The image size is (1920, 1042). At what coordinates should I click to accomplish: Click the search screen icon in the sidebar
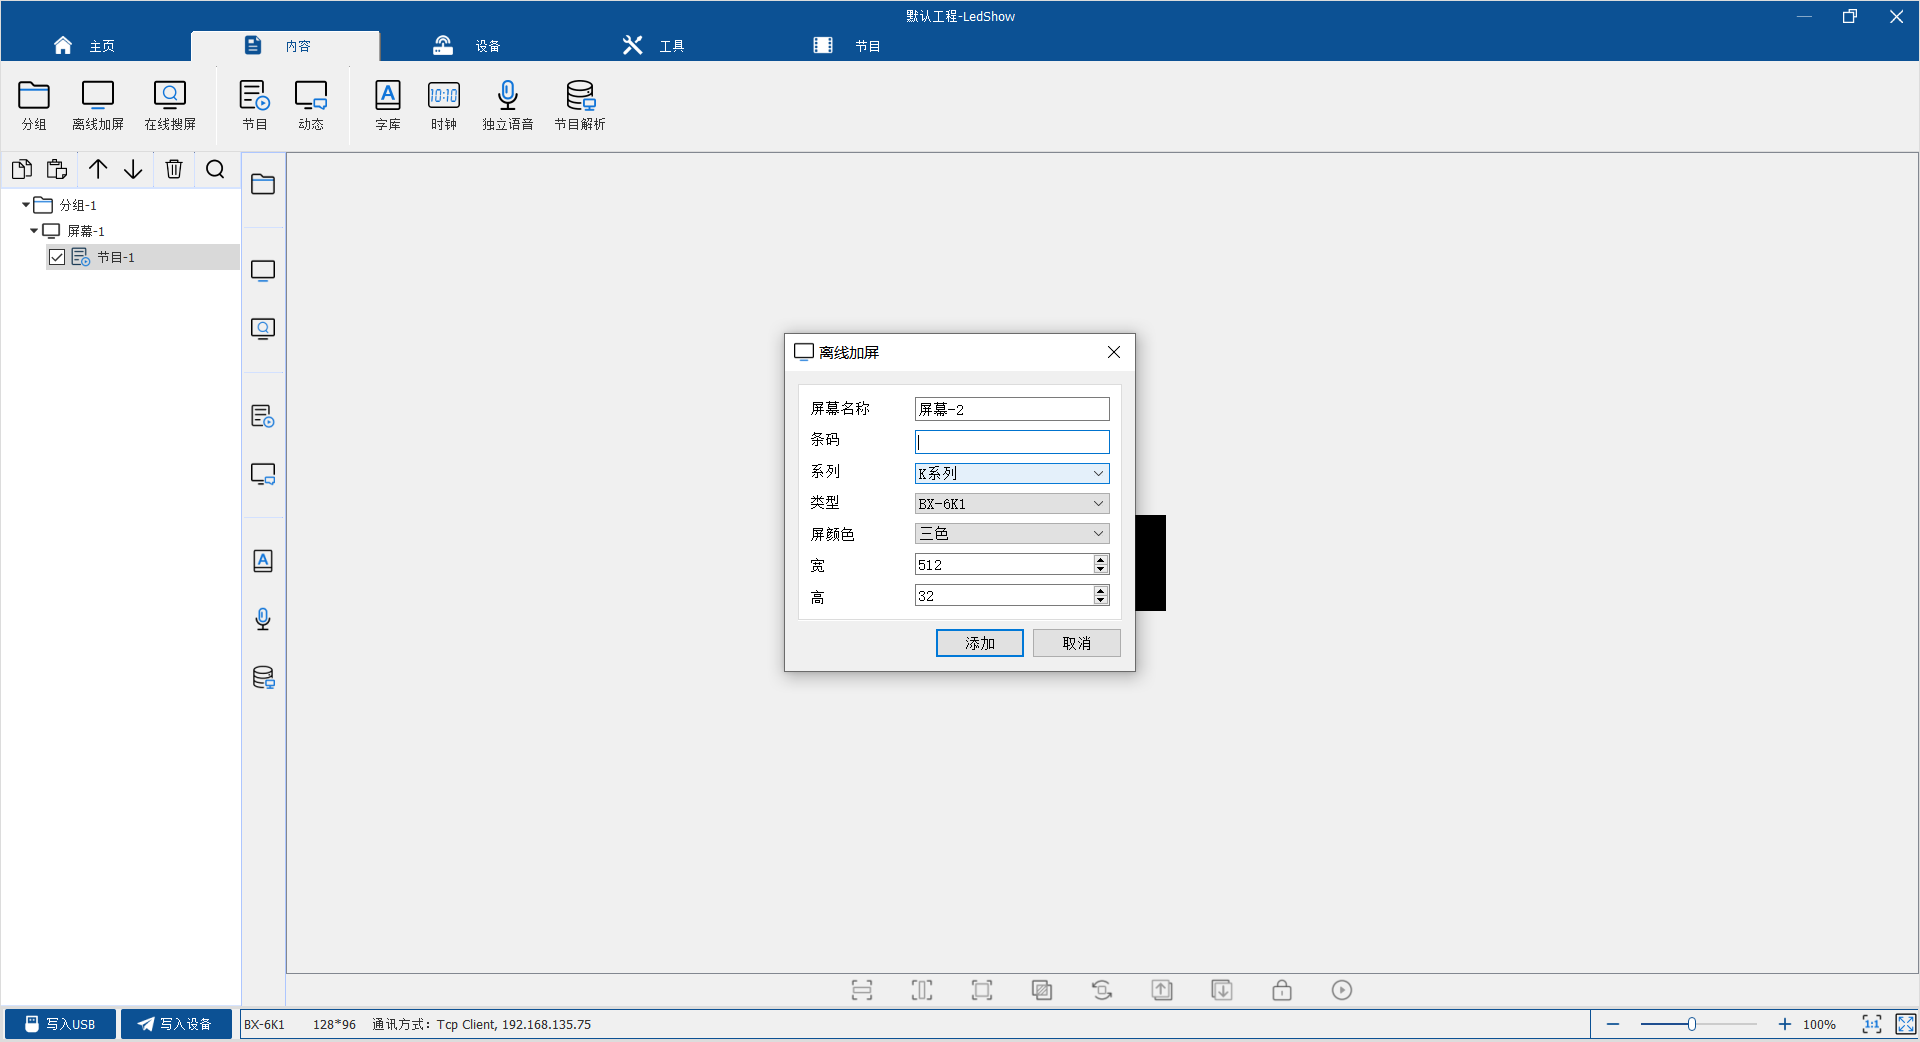(263, 329)
